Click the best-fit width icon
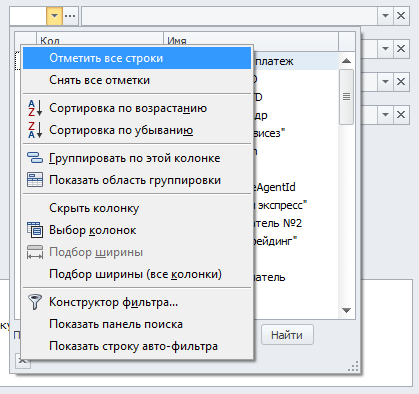This screenshot has width=419, height=394. (35, 252)
